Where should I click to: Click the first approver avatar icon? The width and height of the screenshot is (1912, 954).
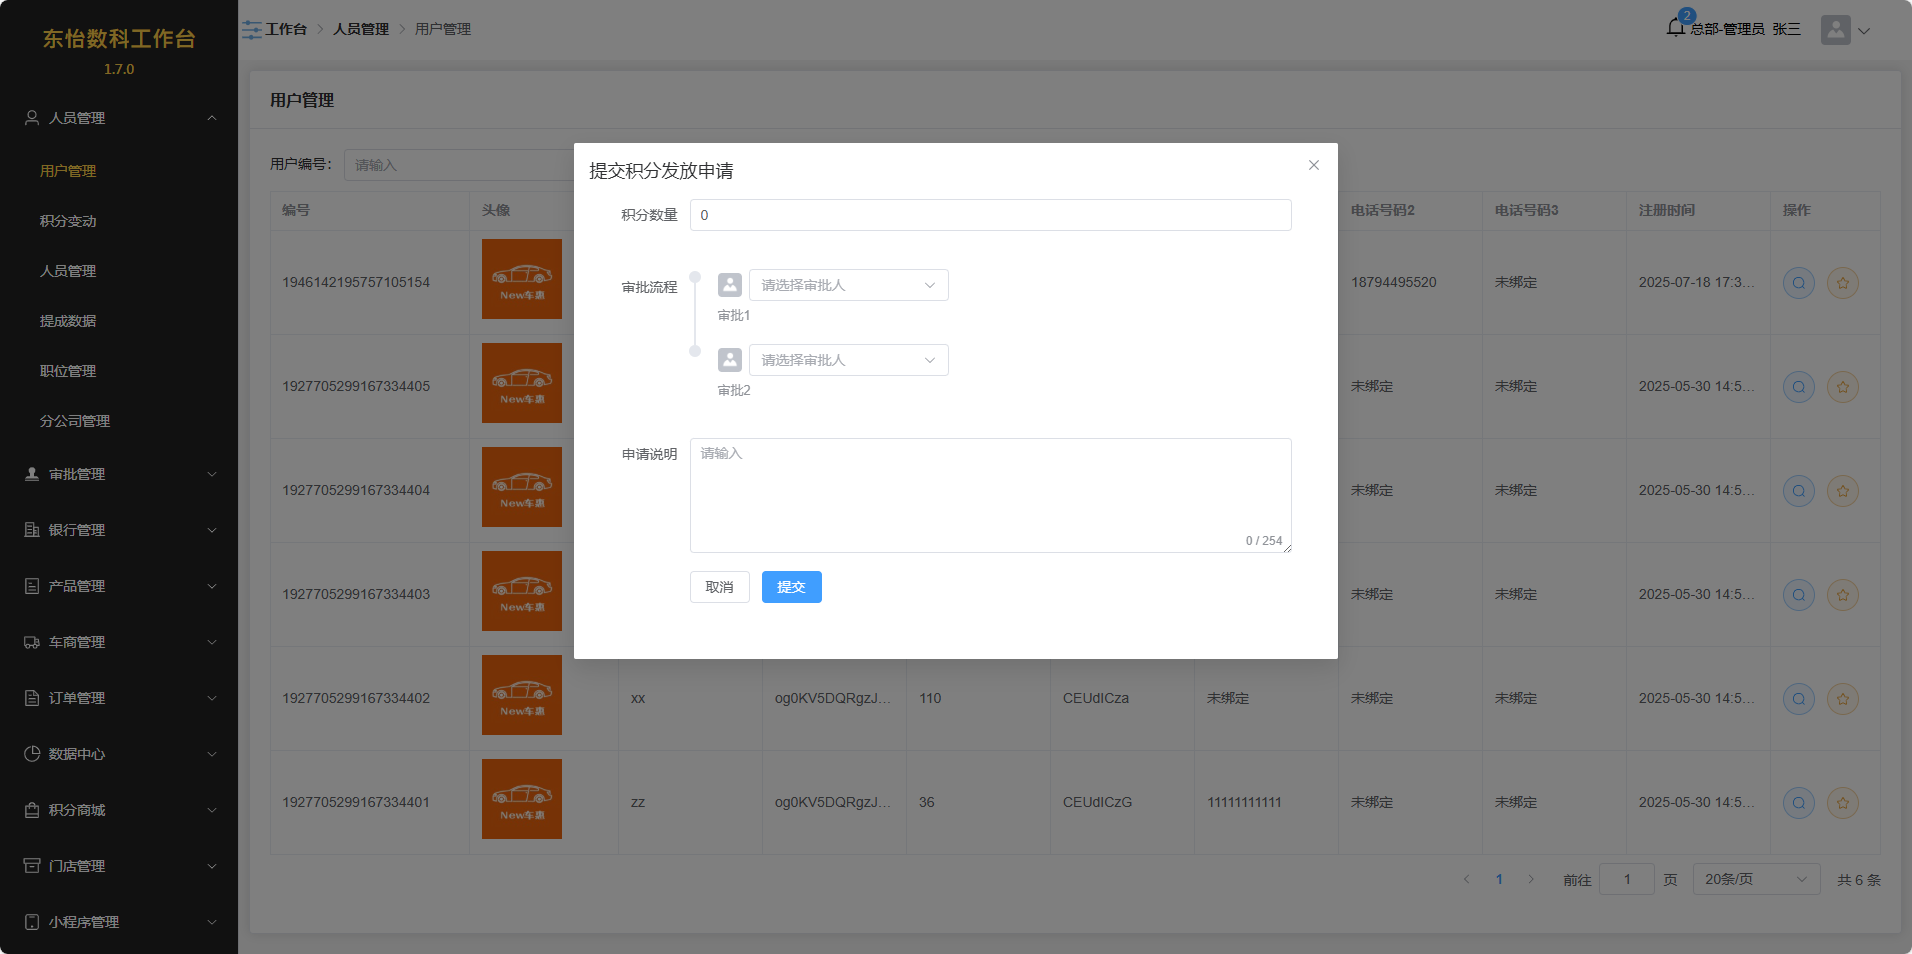pos(730,285)
